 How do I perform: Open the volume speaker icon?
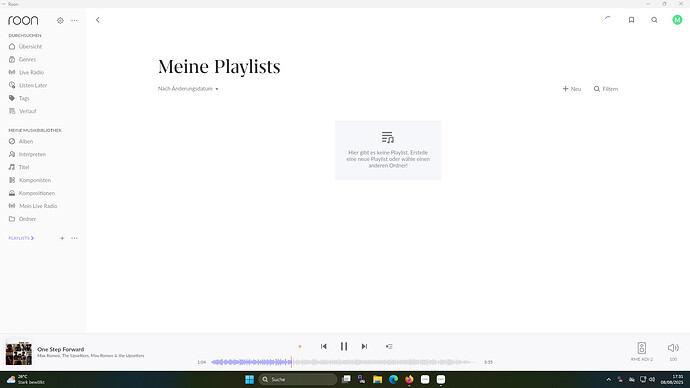[673, 348]
